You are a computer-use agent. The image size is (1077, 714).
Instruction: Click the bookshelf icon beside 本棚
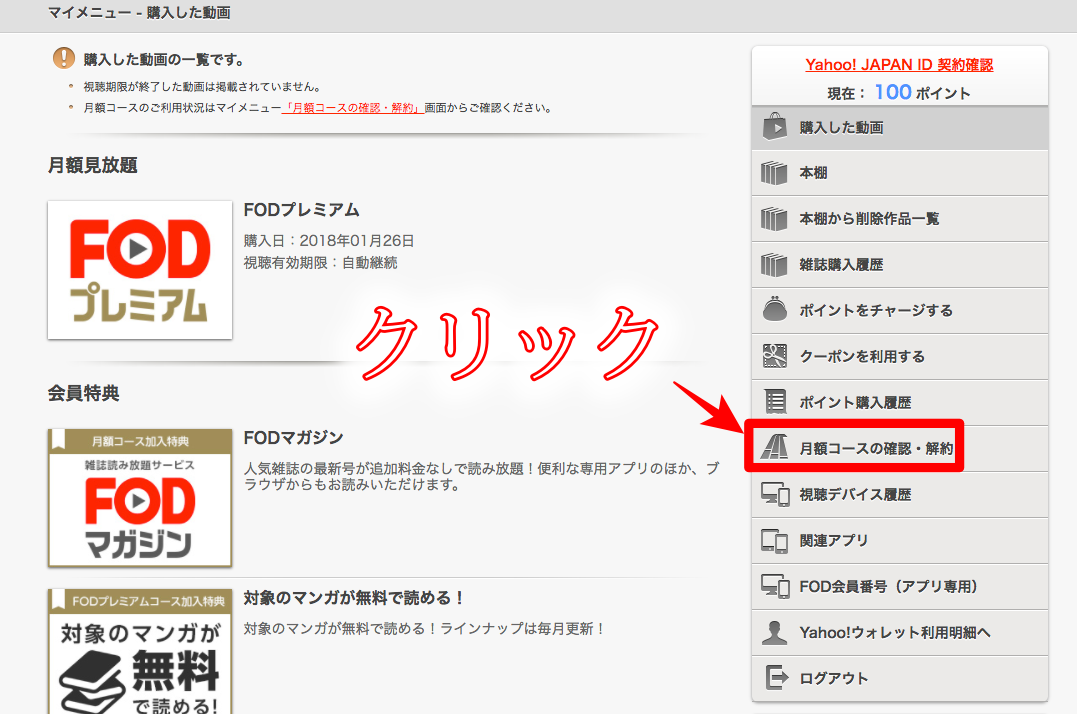point(774,173)
